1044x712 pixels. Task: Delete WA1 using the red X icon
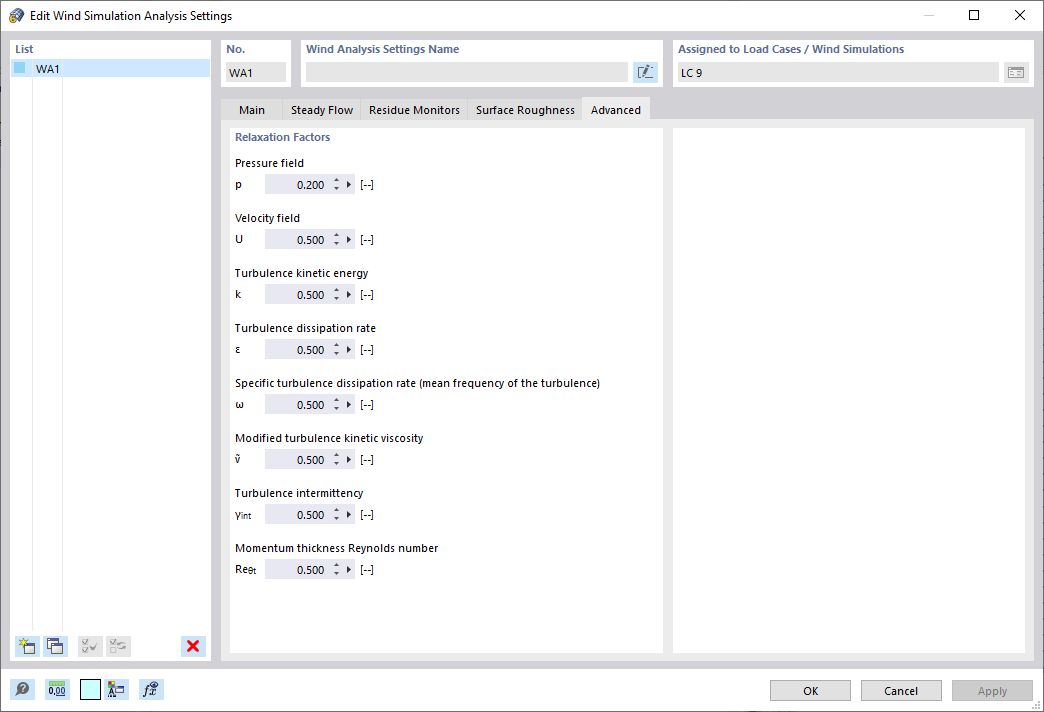pos(193,646)
